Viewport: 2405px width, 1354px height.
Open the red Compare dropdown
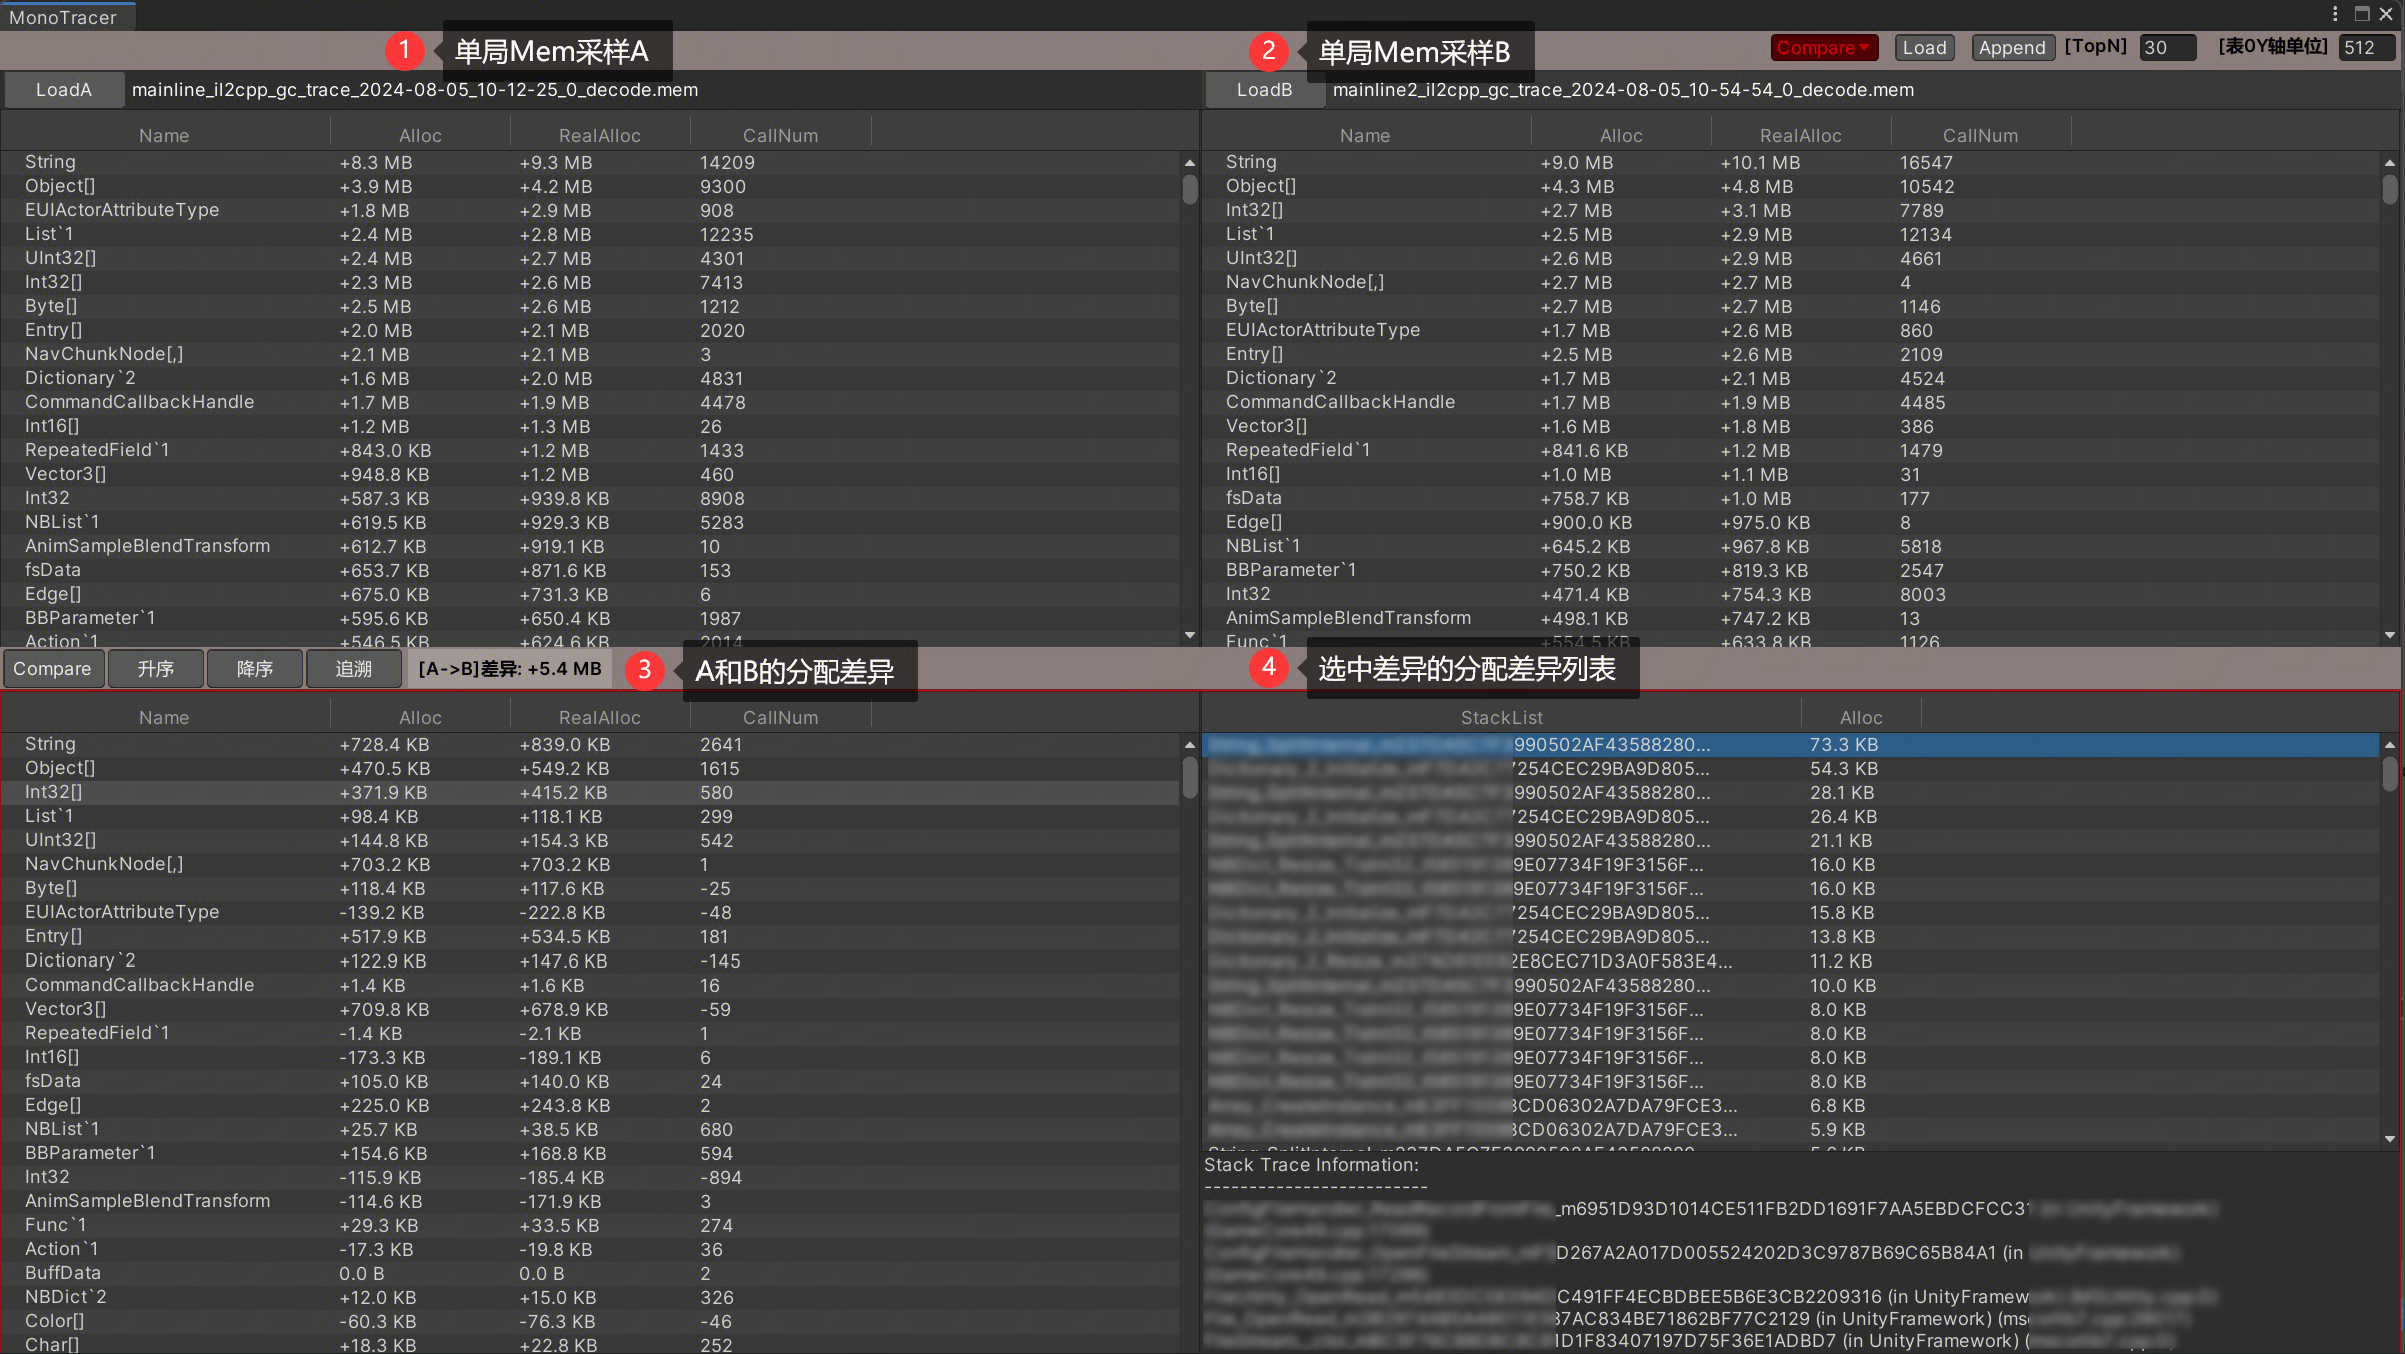(1823, 47)
